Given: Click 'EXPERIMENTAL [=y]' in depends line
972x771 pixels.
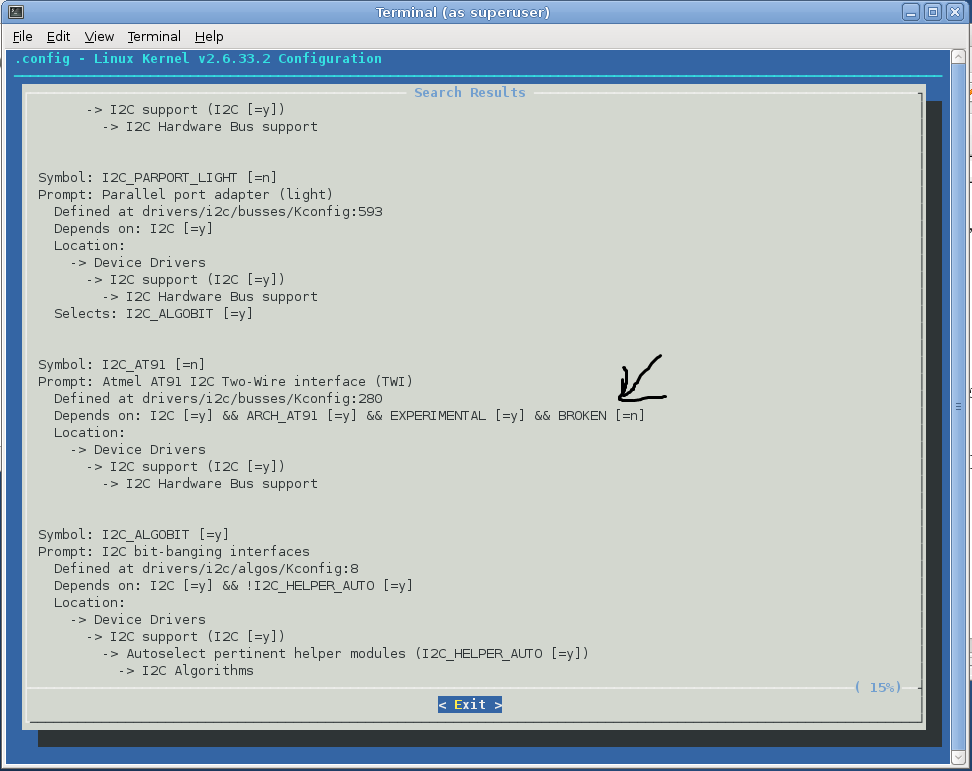Looking at the screenshot, I should (457, 416).
